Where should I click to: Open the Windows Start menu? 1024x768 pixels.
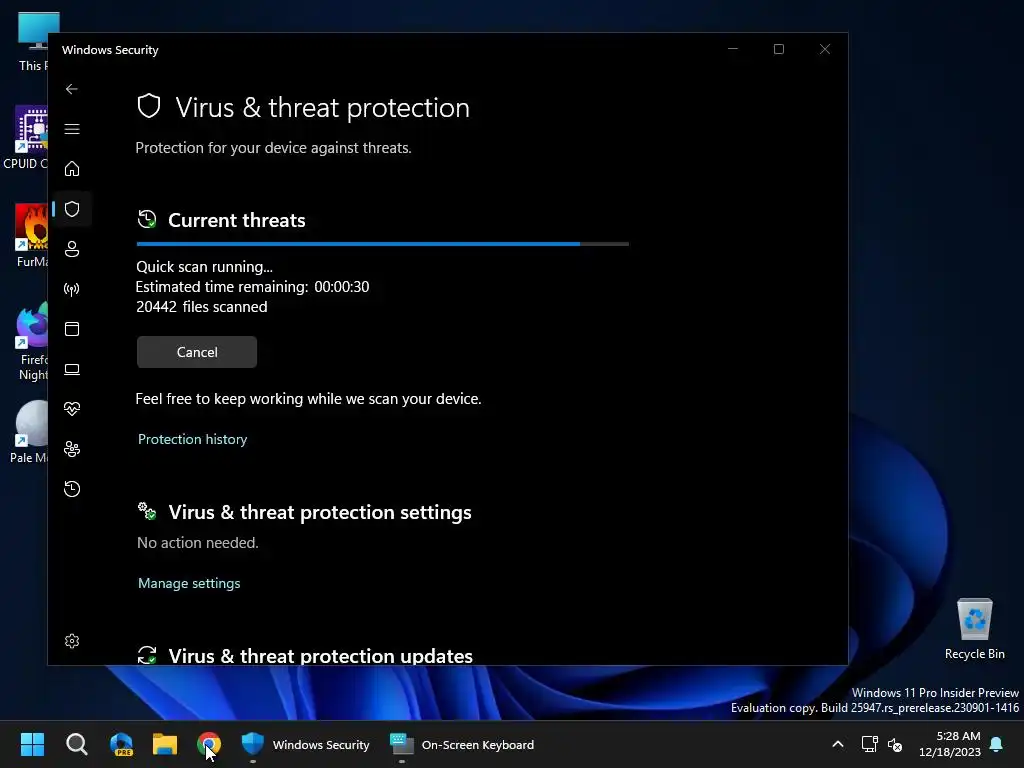click(32, 744)
